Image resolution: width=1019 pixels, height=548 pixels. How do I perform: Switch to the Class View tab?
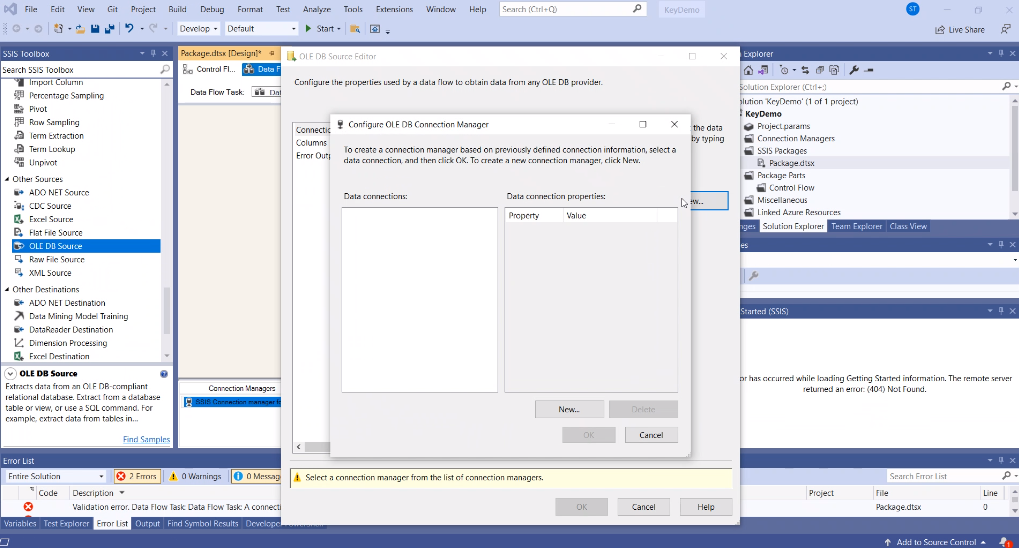pos(908,226)
